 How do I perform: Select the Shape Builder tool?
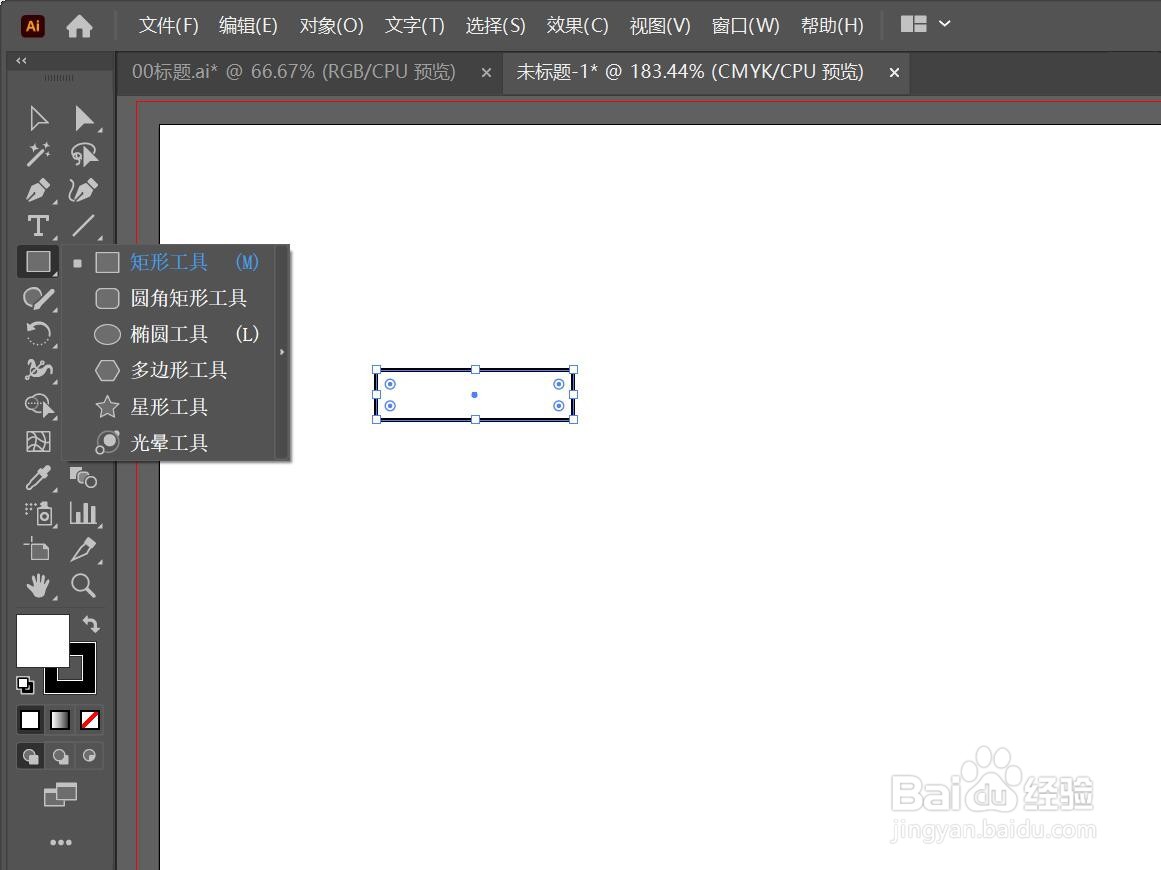click(39, 405)
